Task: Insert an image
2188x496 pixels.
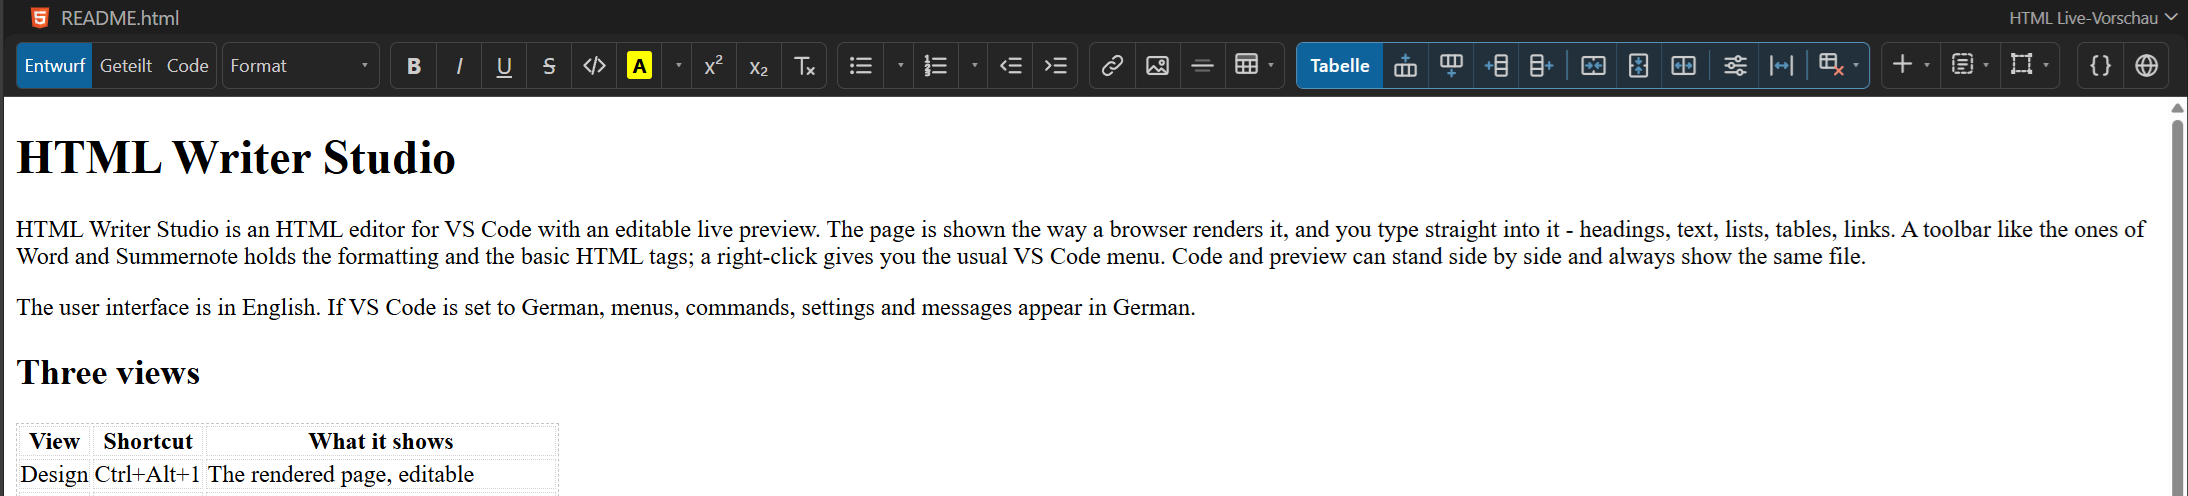Action: point(1157,66)
